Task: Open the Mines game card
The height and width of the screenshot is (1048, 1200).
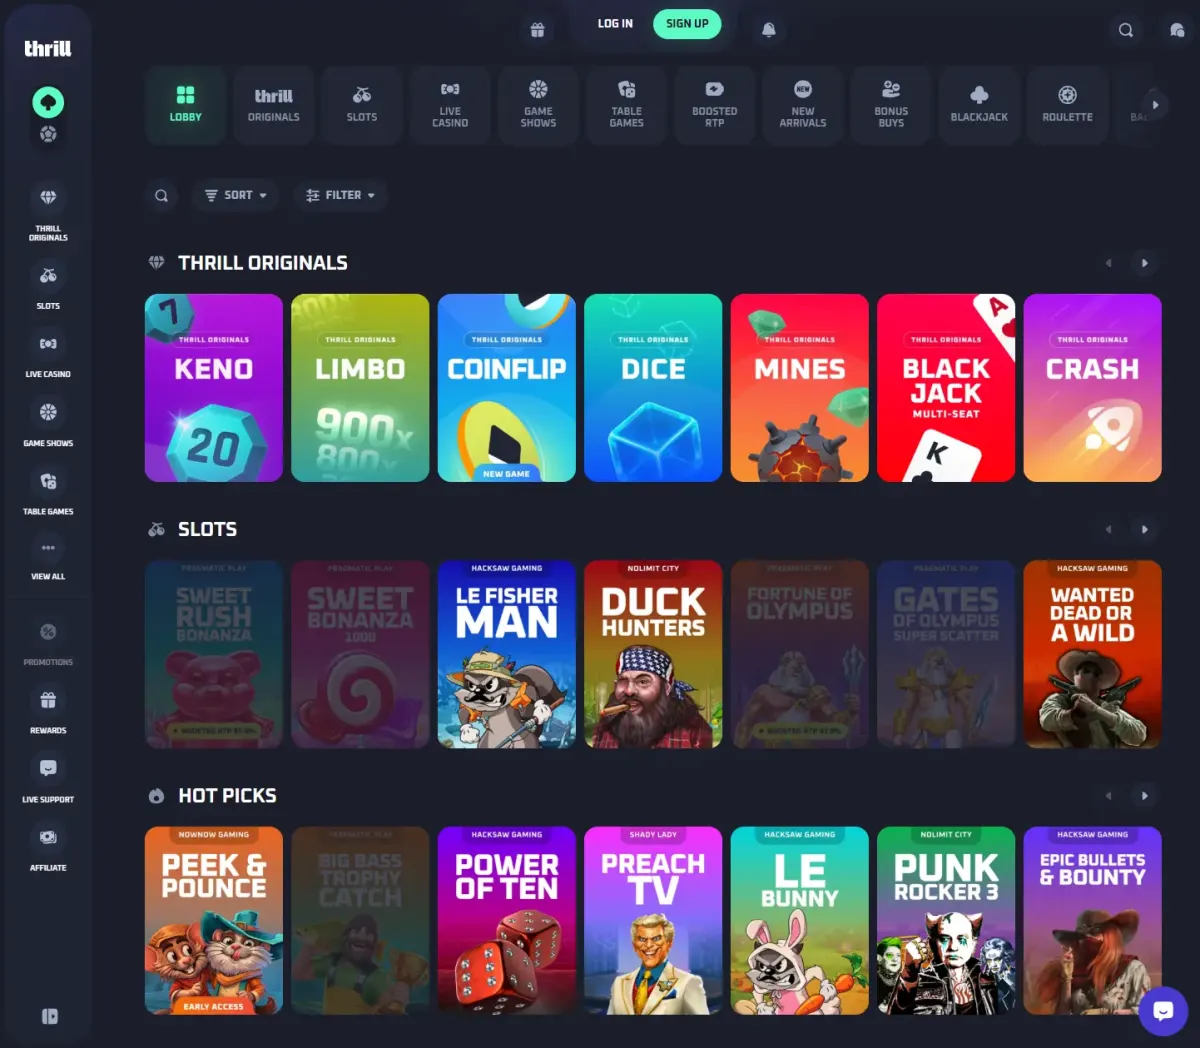Action: pyautogui.click(x=800, y=388)
